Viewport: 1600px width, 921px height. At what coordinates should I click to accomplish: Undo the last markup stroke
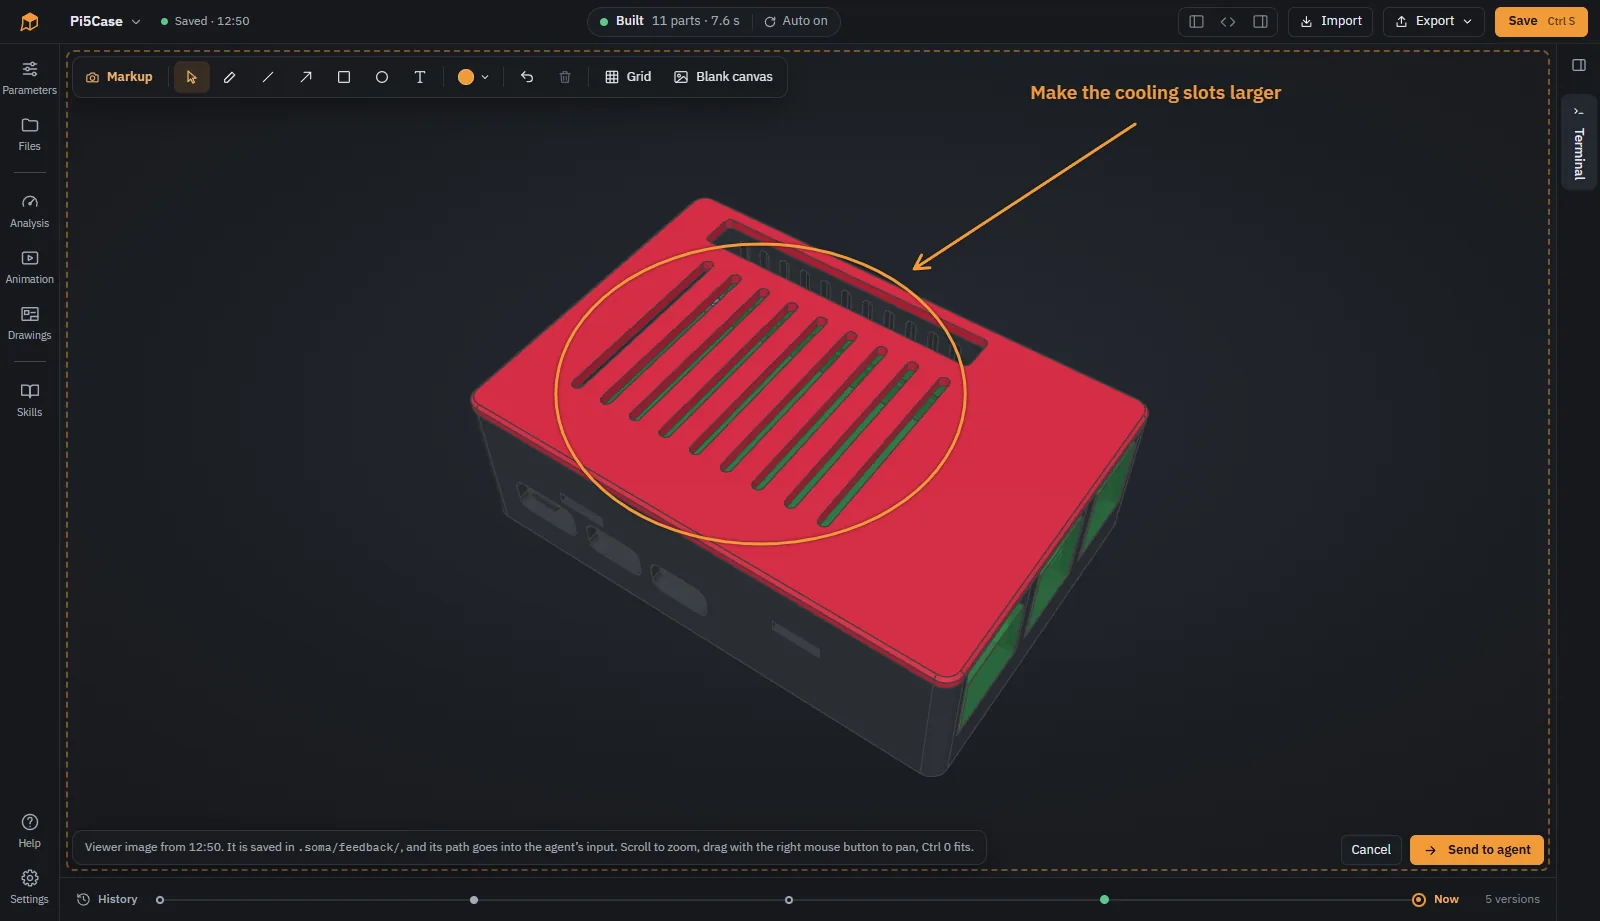point(527,77)
